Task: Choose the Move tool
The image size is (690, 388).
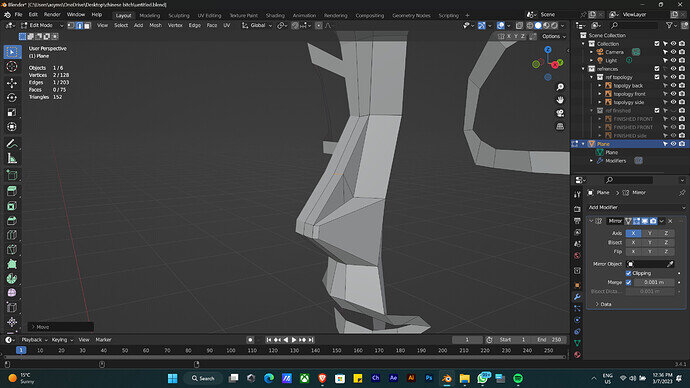Action: point(12,83)
